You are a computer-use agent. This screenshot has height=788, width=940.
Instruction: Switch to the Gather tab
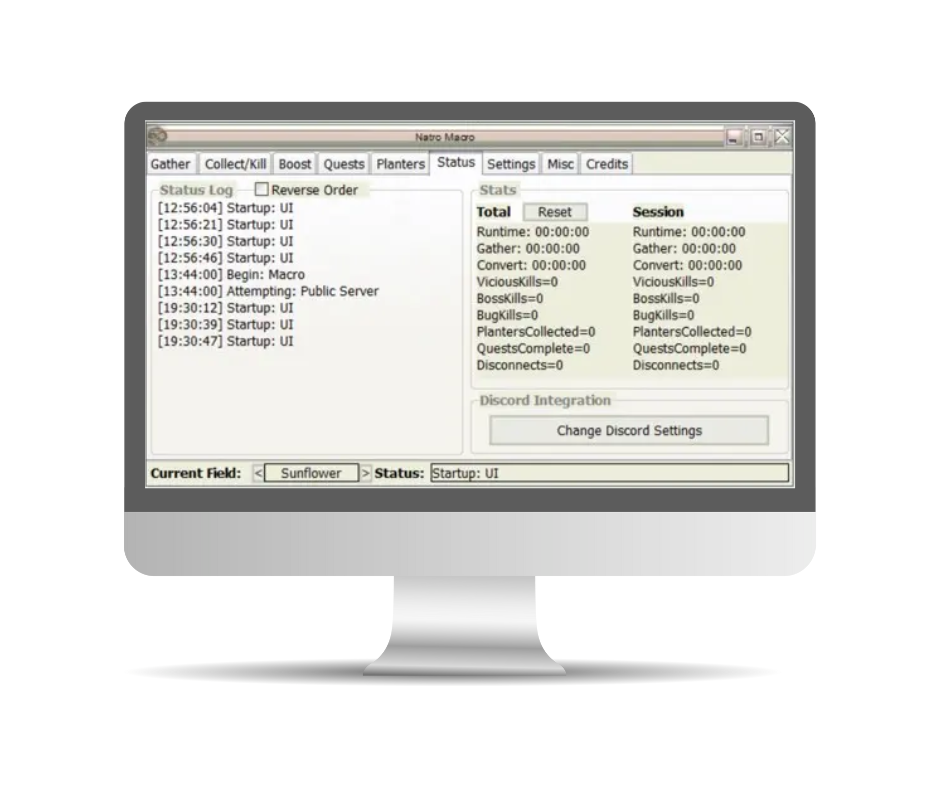click(170, 163)
